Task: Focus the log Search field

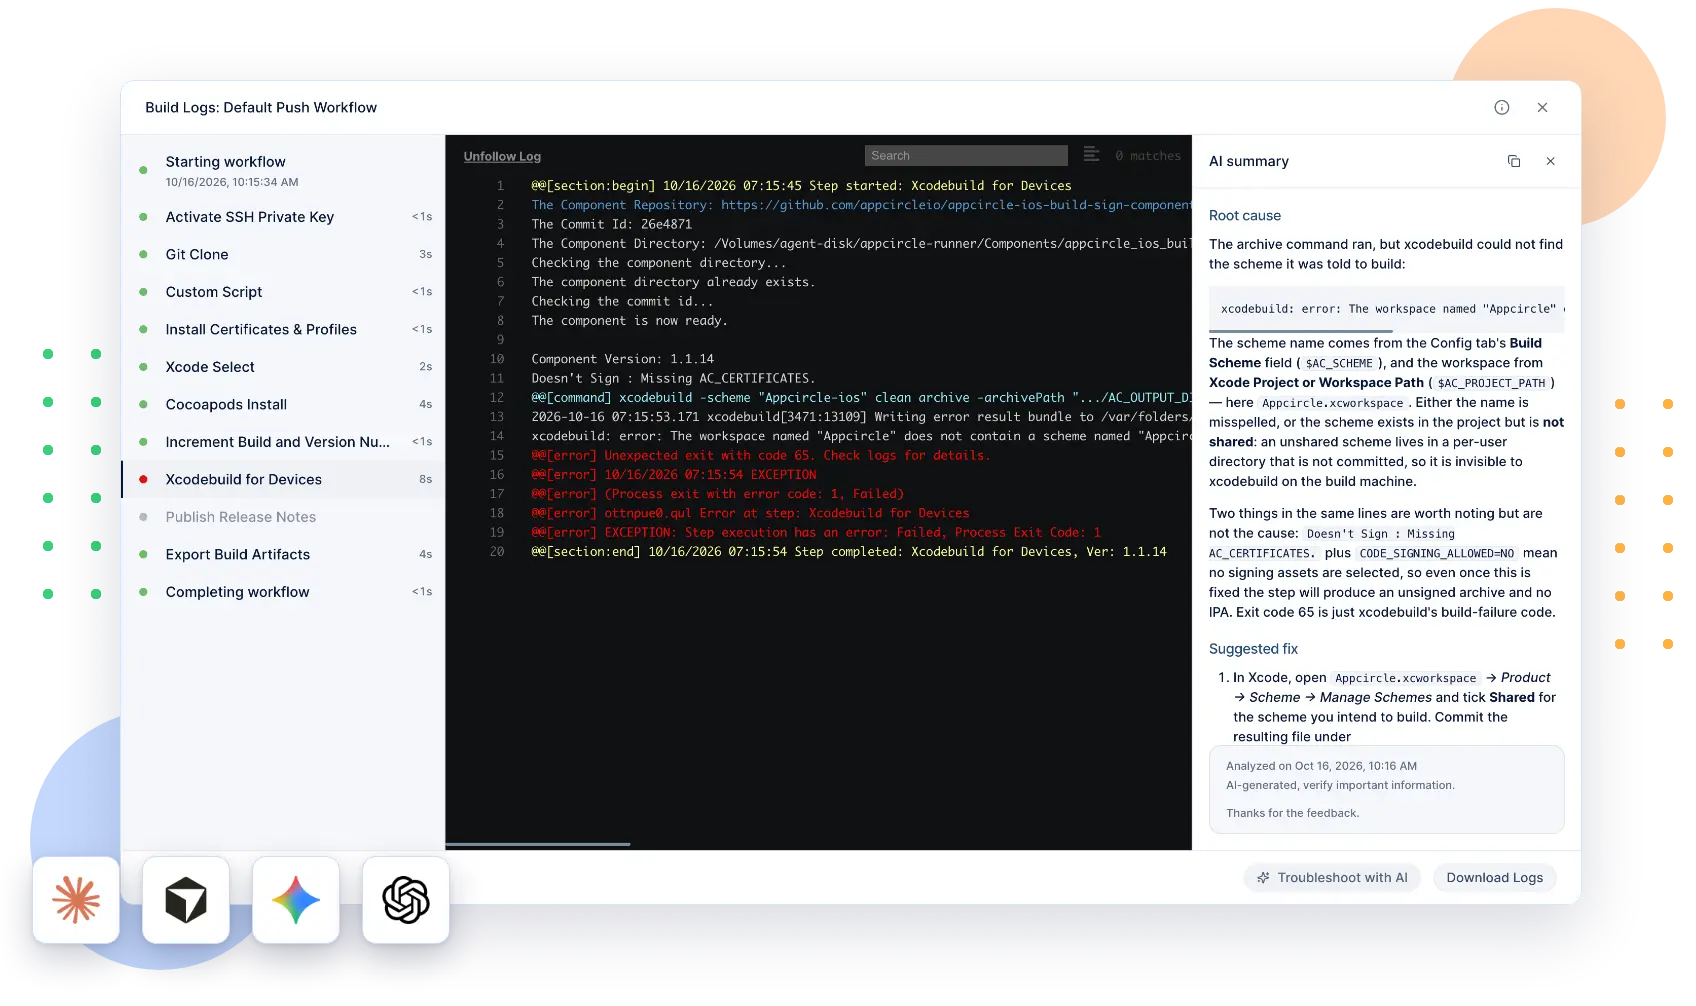Action: [966, 156]
